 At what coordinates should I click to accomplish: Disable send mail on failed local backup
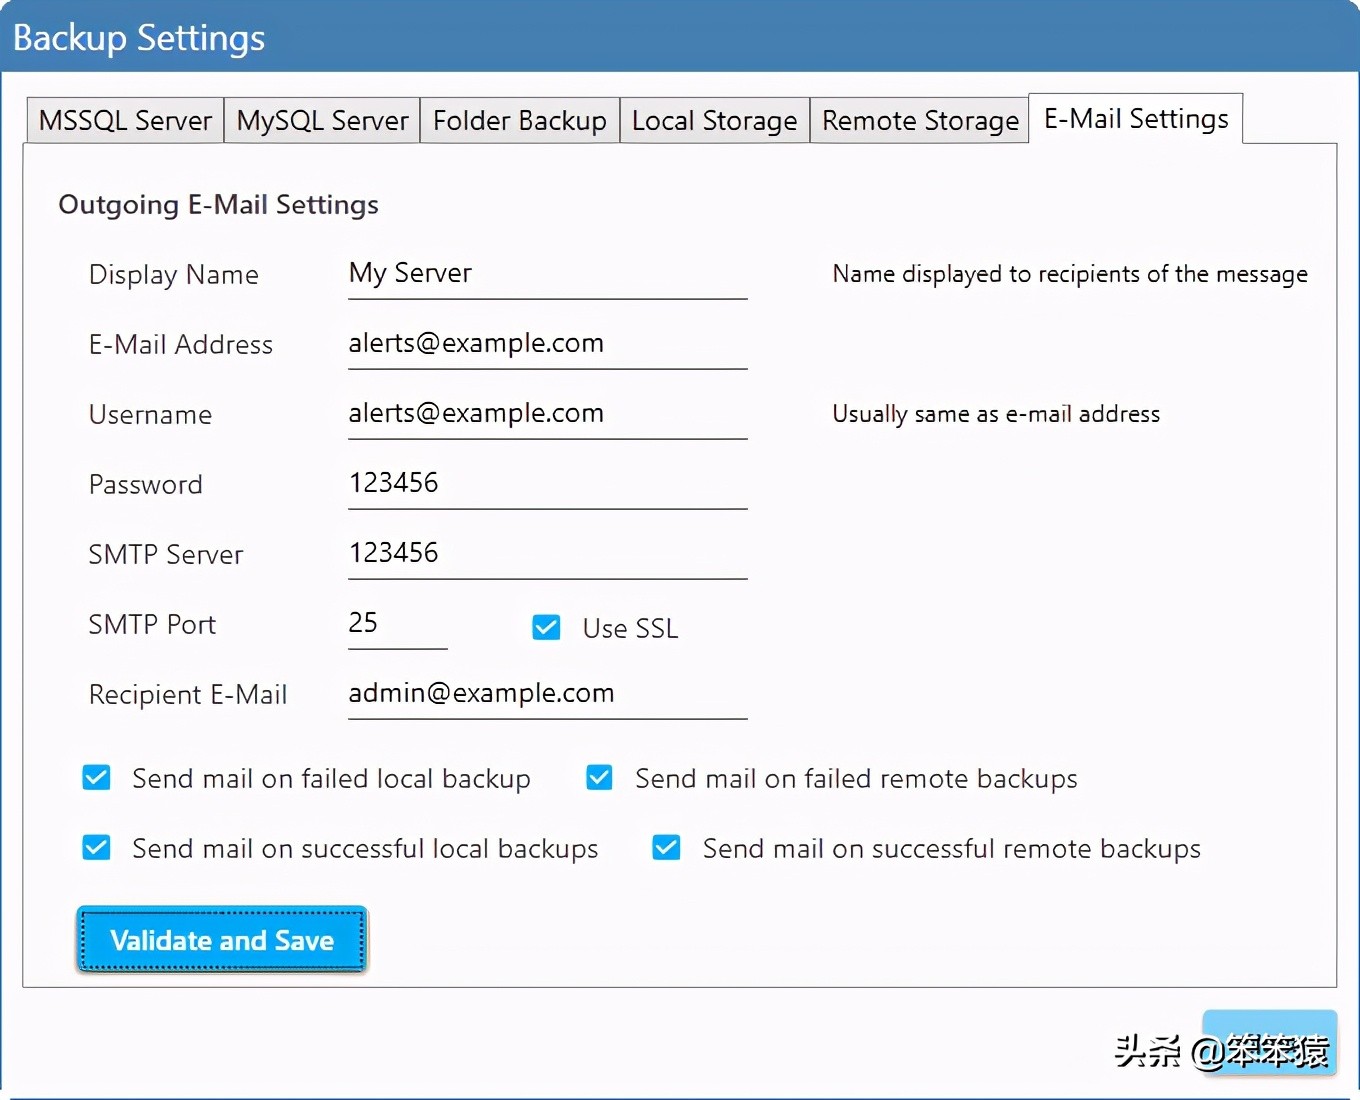[x=96, y=777]
